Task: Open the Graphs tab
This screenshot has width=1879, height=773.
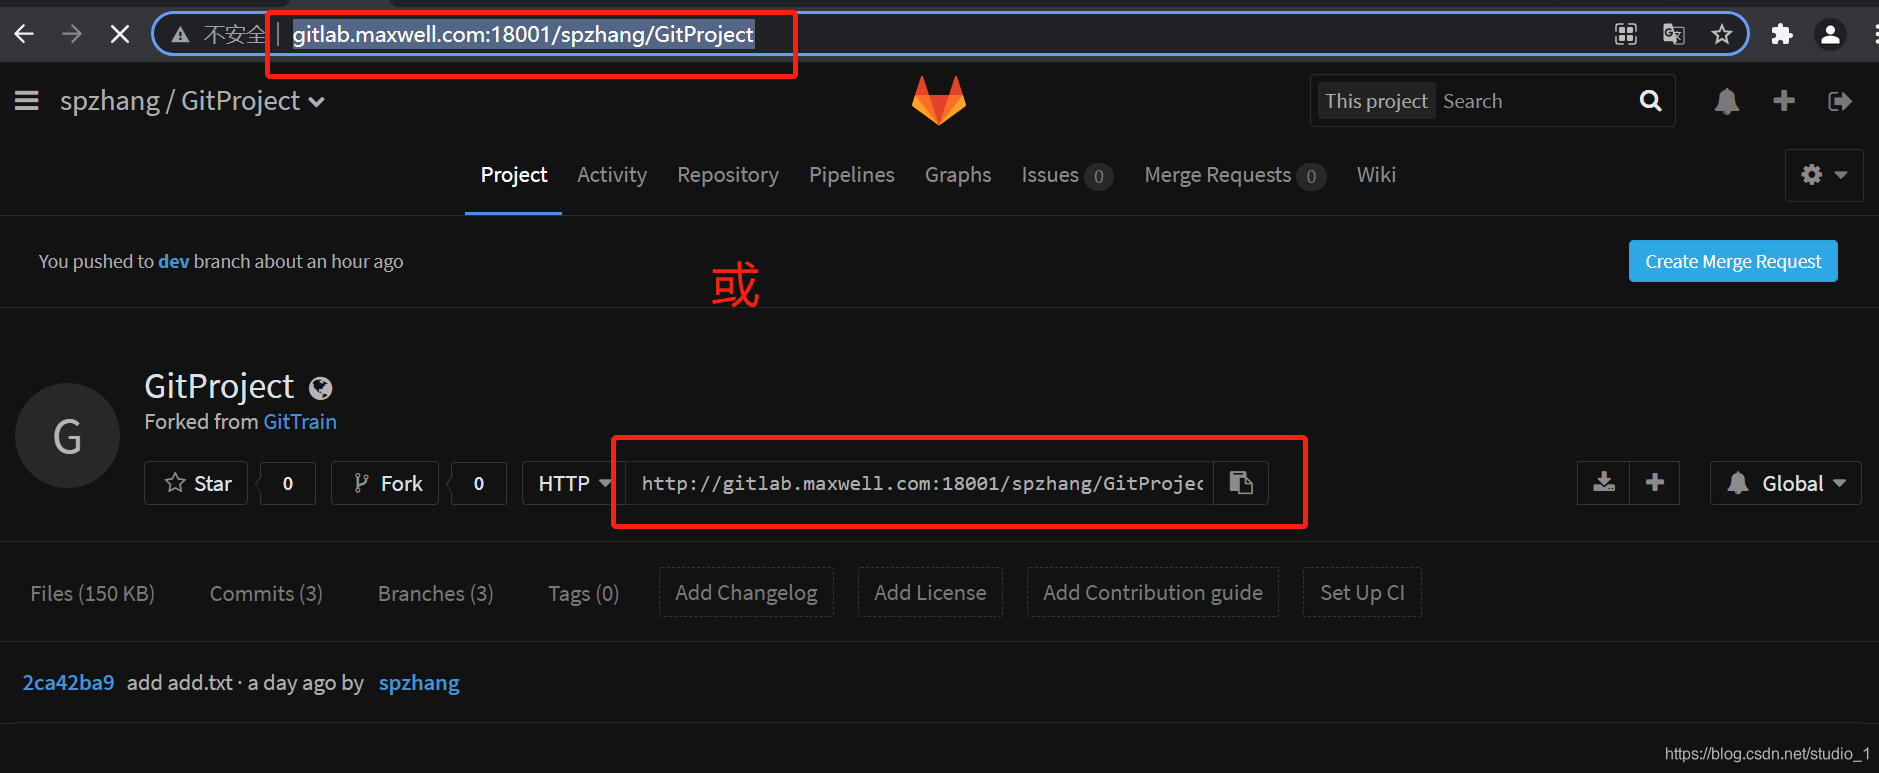Action: tap(958, 175)
